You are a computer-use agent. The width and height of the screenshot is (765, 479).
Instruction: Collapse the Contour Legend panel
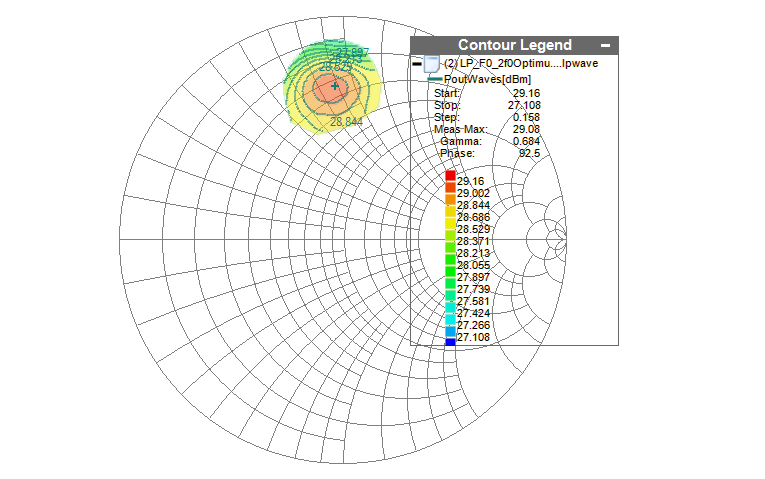tap(606, 46)
